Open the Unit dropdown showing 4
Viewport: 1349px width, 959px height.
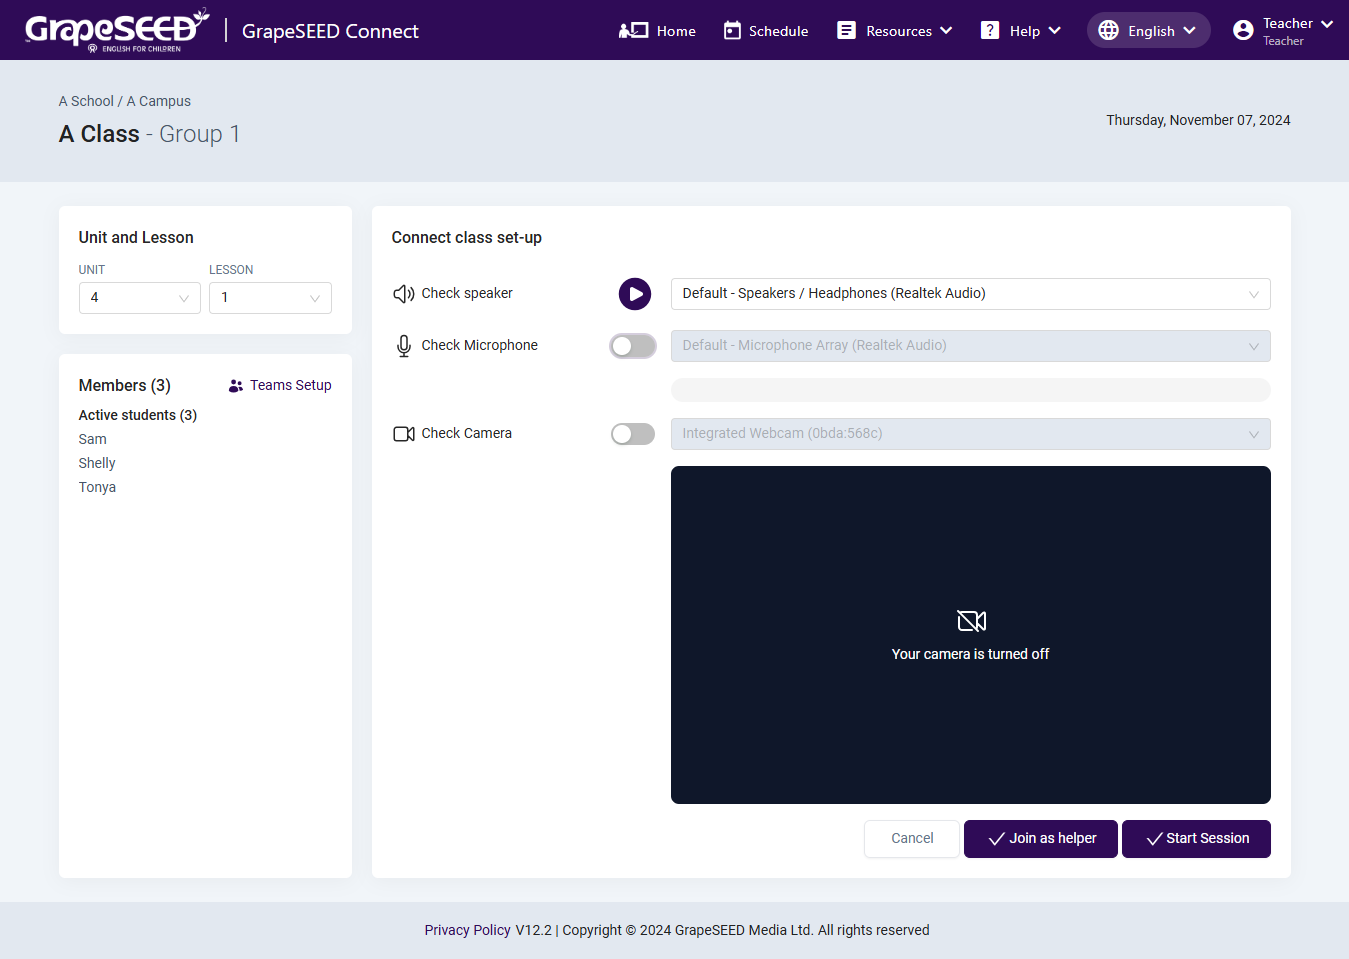point(140,298)
